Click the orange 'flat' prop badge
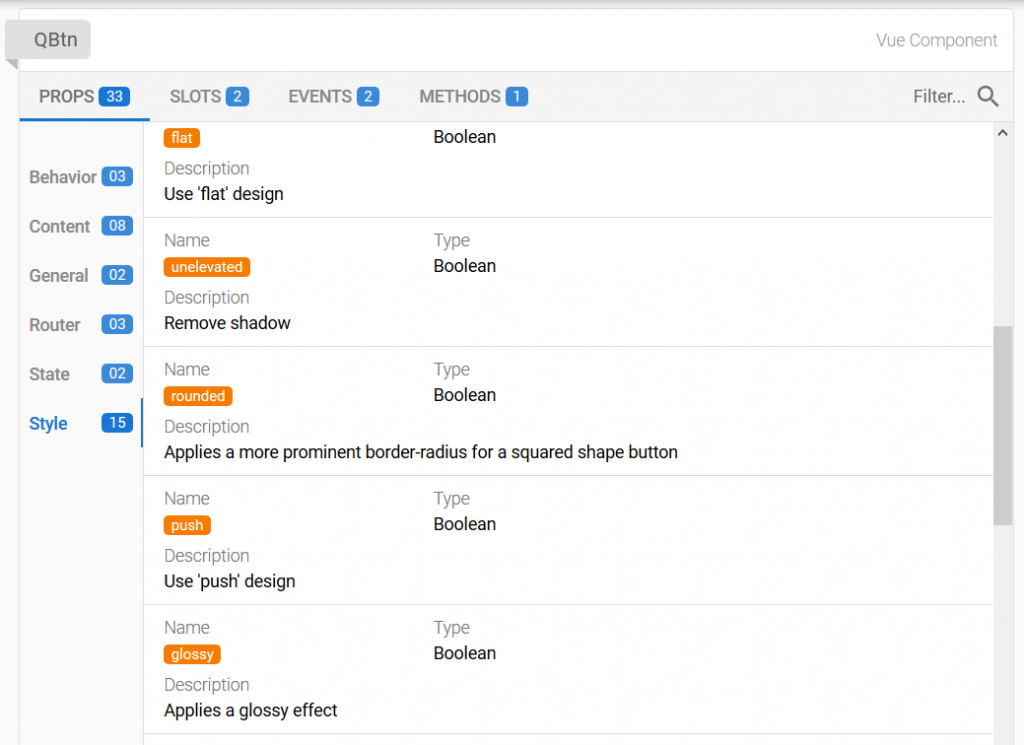The height and width of the screenshot is (745, 1024). pyautogui.click(x=182, y=138)
